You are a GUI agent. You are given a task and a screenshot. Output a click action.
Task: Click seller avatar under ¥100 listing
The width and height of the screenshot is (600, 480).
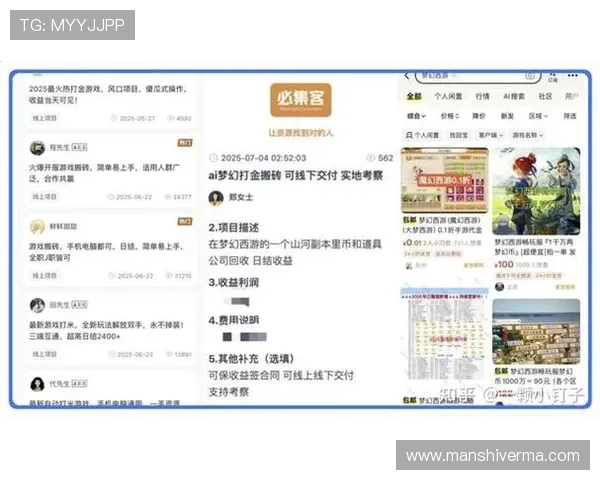pos(499,287)
